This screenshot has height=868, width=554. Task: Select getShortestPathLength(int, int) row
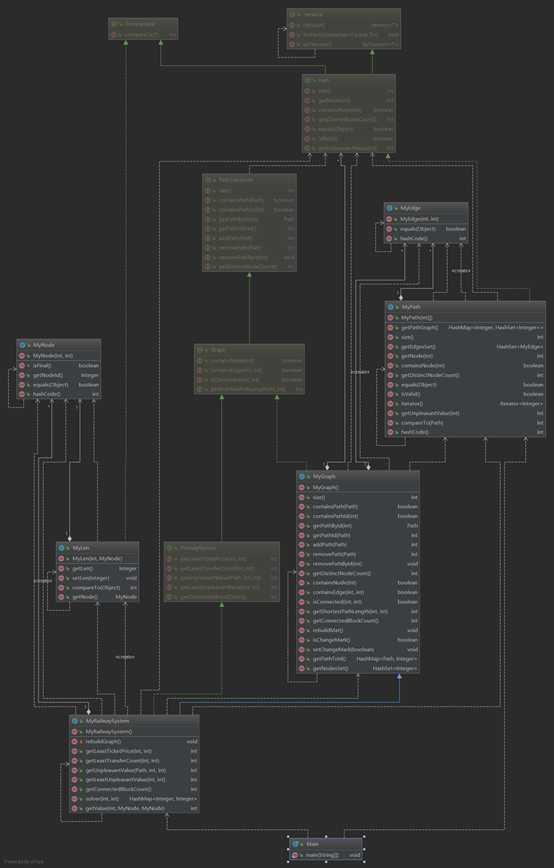(358, 612)
